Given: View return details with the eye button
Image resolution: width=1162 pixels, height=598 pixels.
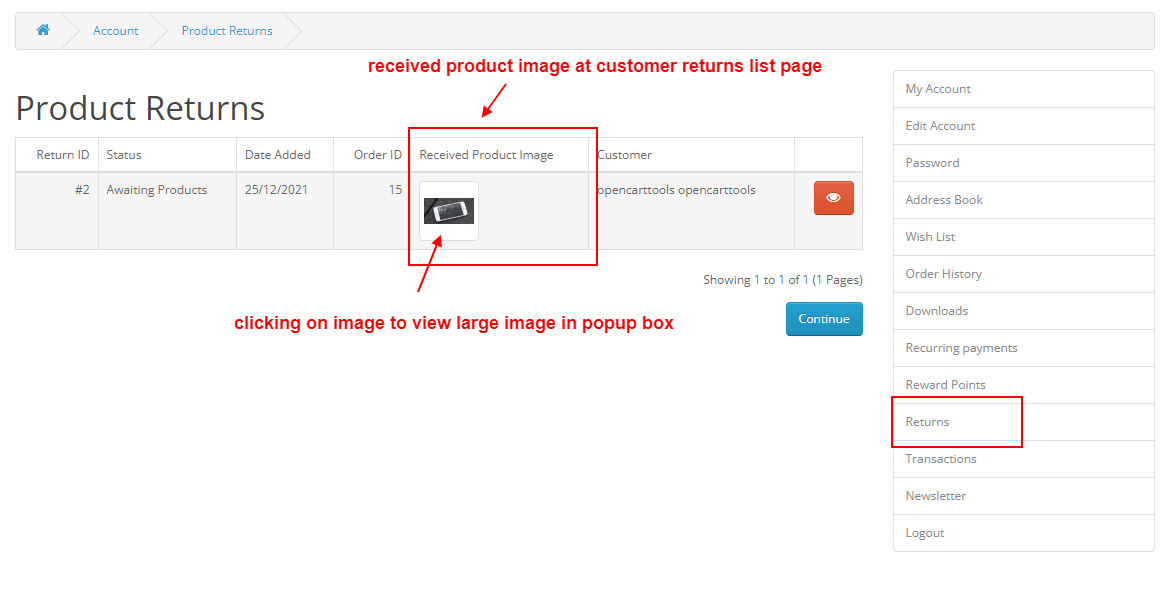Looking at the screenshot, I should click(834, 198).
